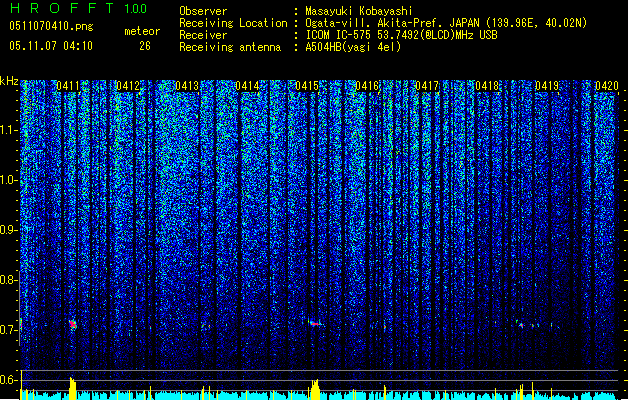The image size is (629, 400).
Task: Select the filename 0511070410.png
Action: coord(51,27)
